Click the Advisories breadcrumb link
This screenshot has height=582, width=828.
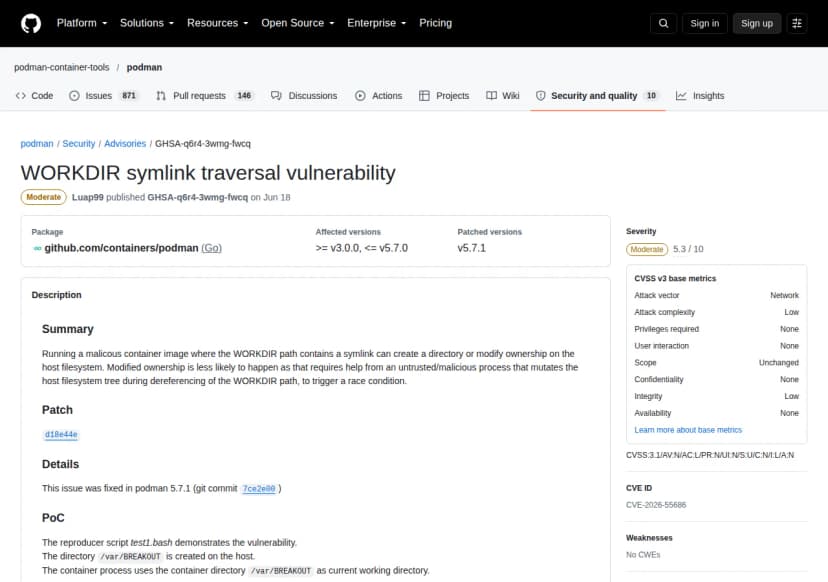coord(125,144)
